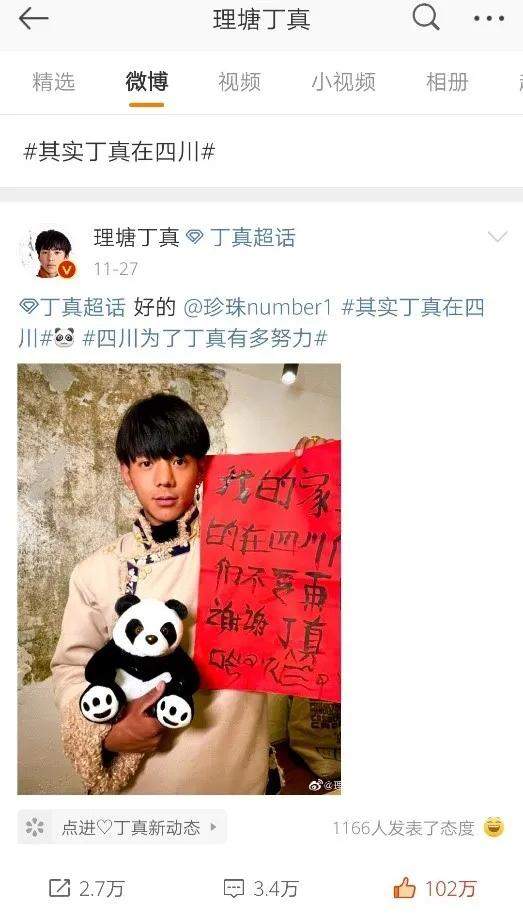The image size is (523, 913).
Task: Open search with the magnifier icon
Action: point(426,17)
